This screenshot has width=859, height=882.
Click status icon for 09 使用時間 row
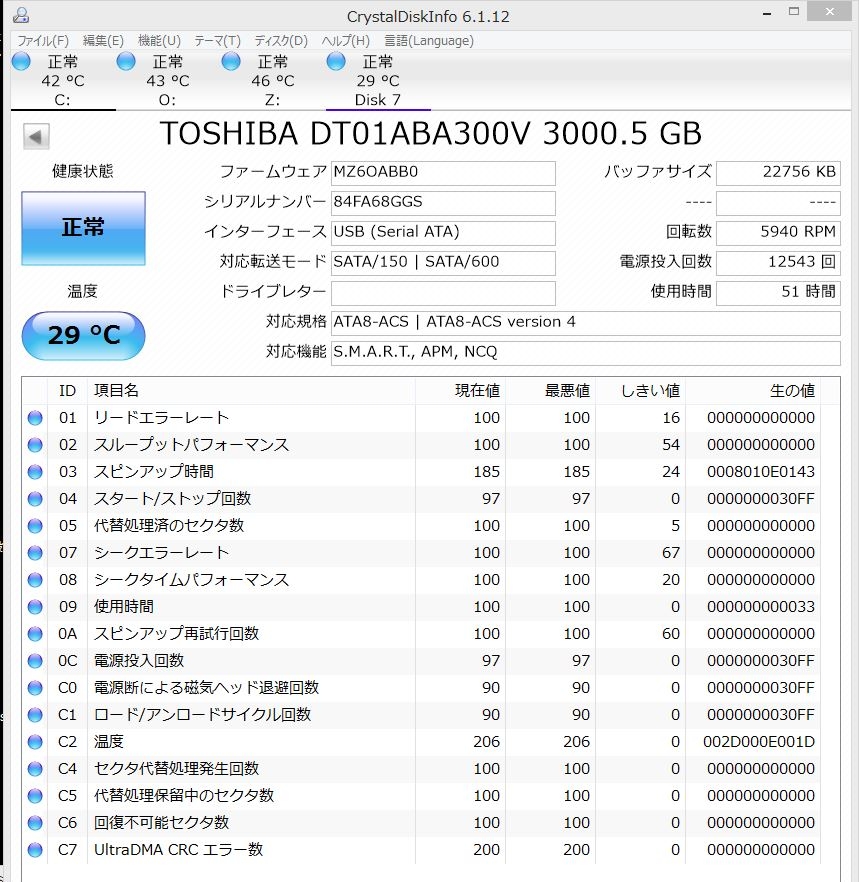coord(35,607)
